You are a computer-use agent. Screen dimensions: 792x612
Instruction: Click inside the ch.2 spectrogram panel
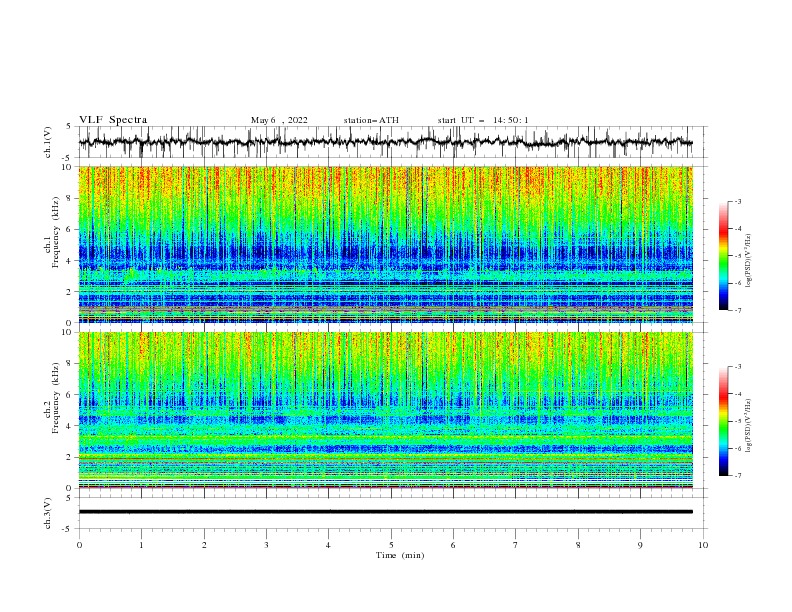coord(386,410)
